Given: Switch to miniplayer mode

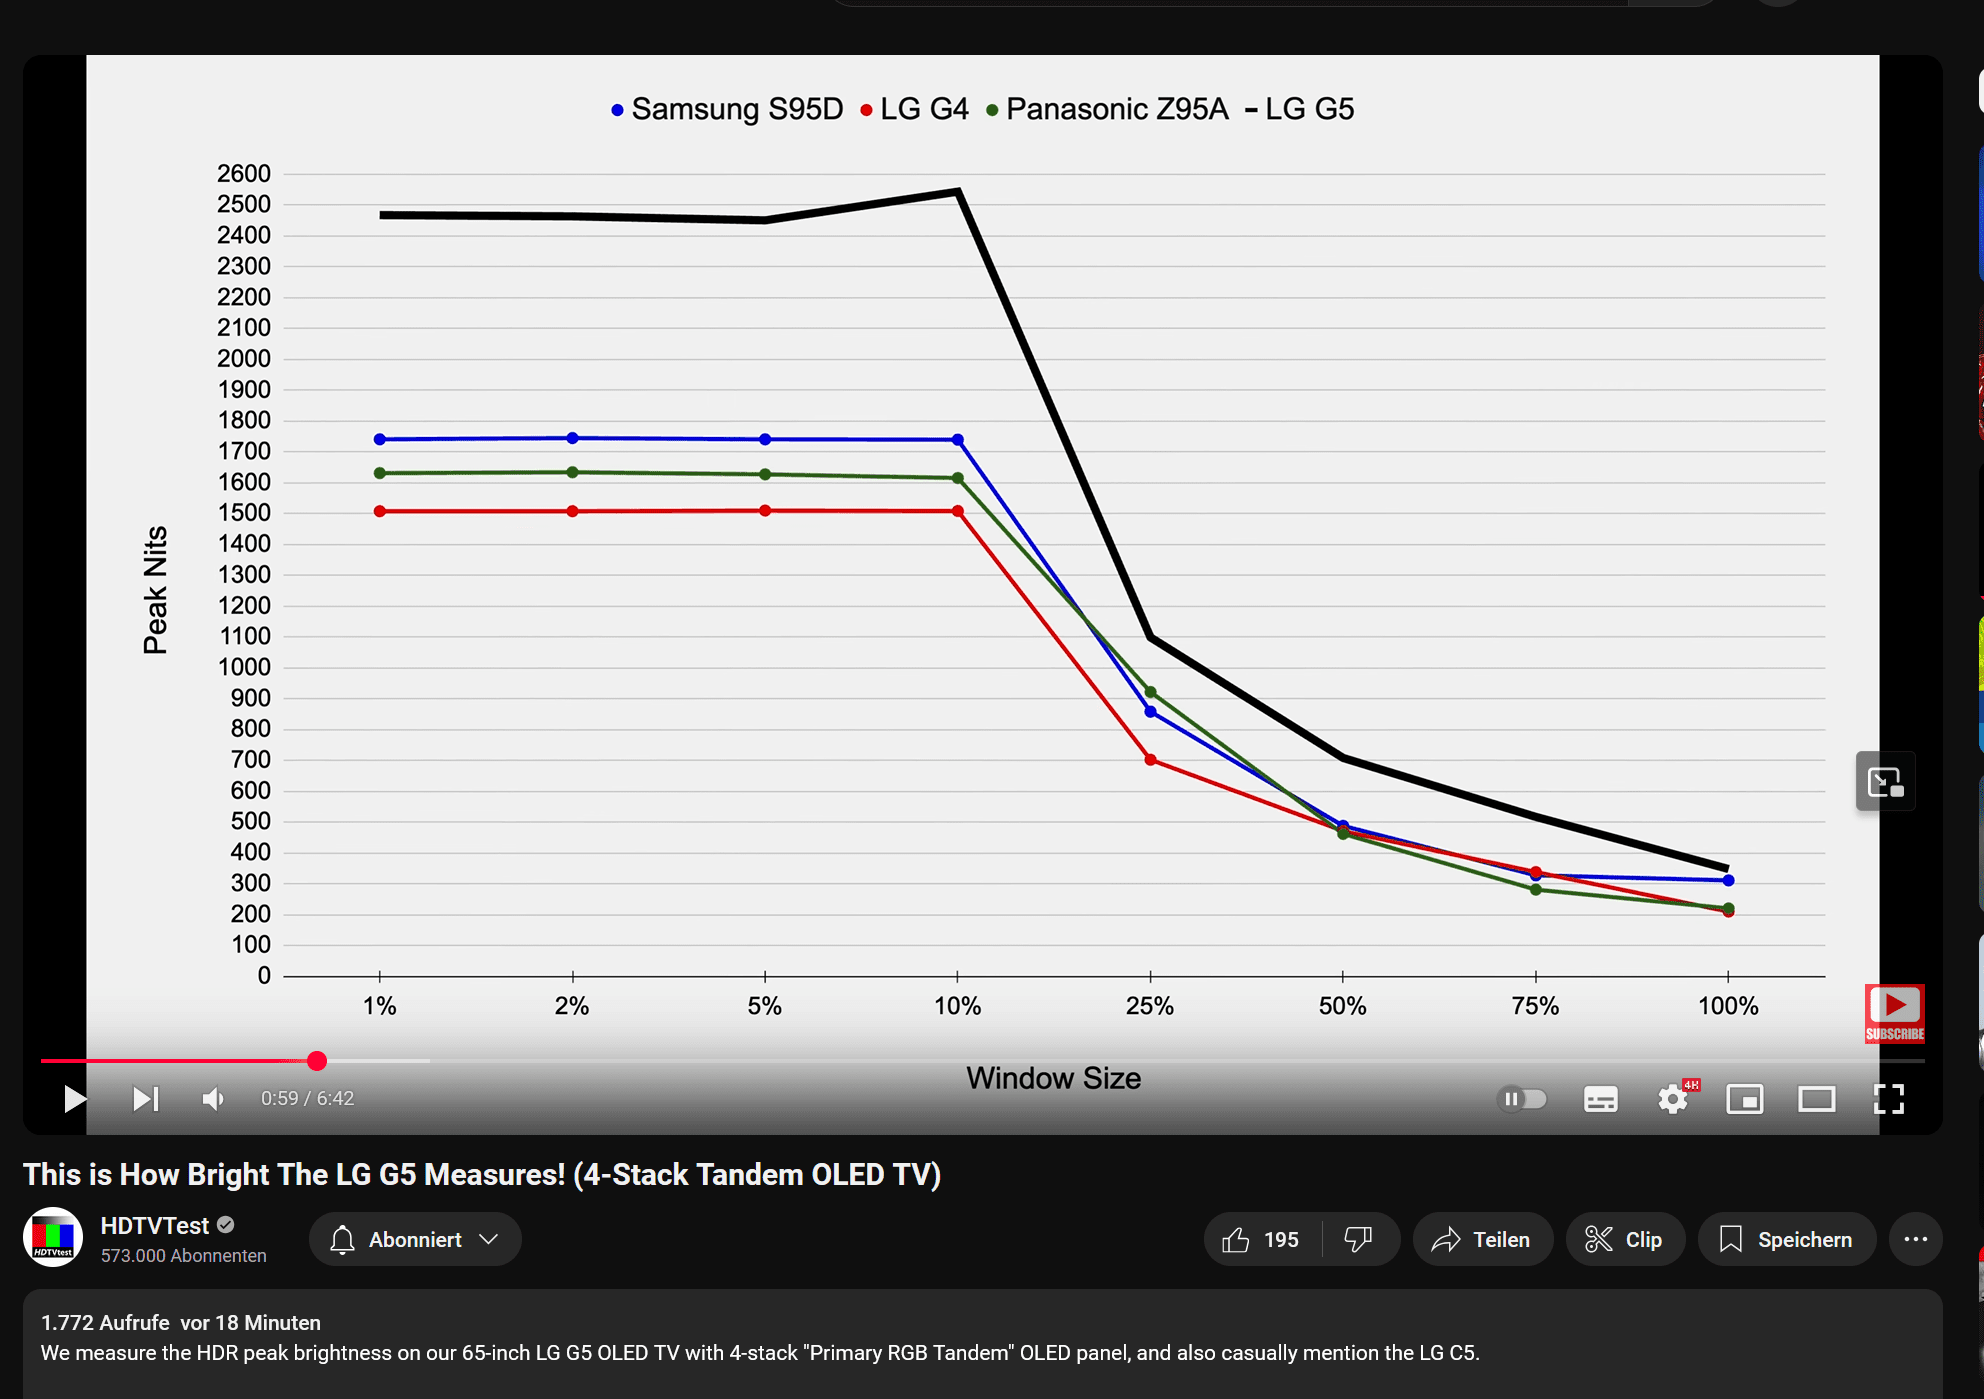Looking at the screenshot, I should coord(1745,1099).
